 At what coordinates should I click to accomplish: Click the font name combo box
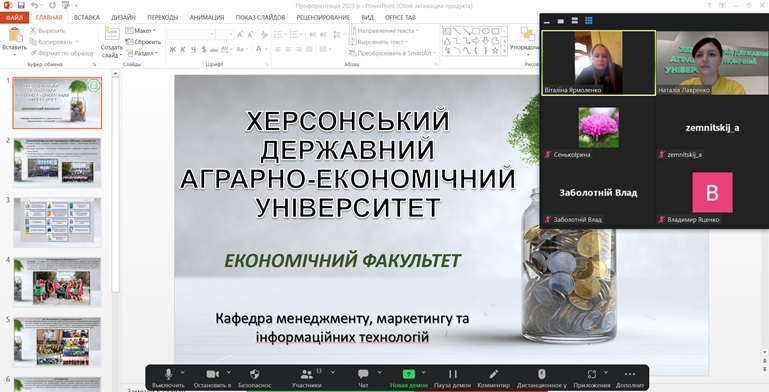[191, 34]
